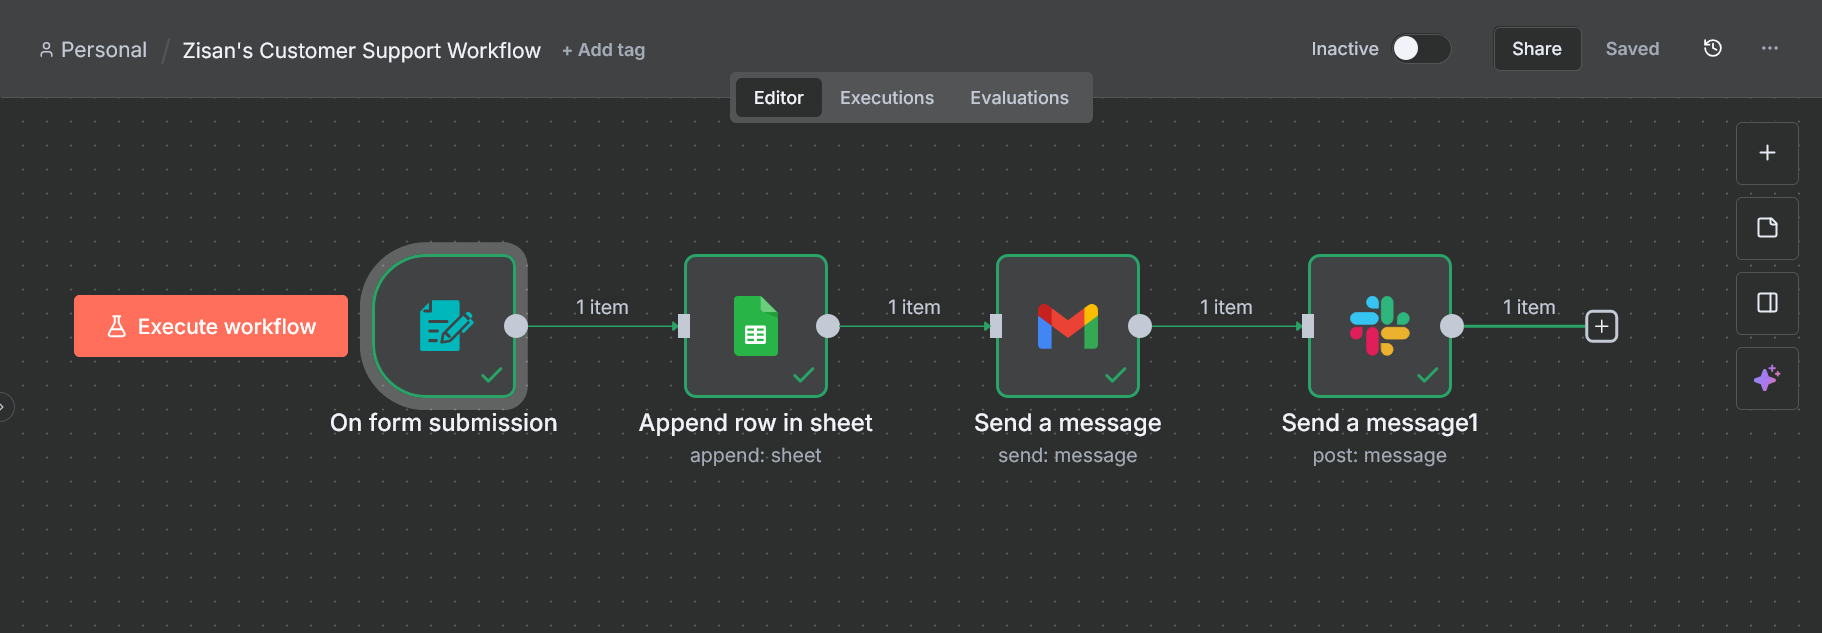
Task: Click the 'Send a message1' node title
Action: pos(1380,423)
